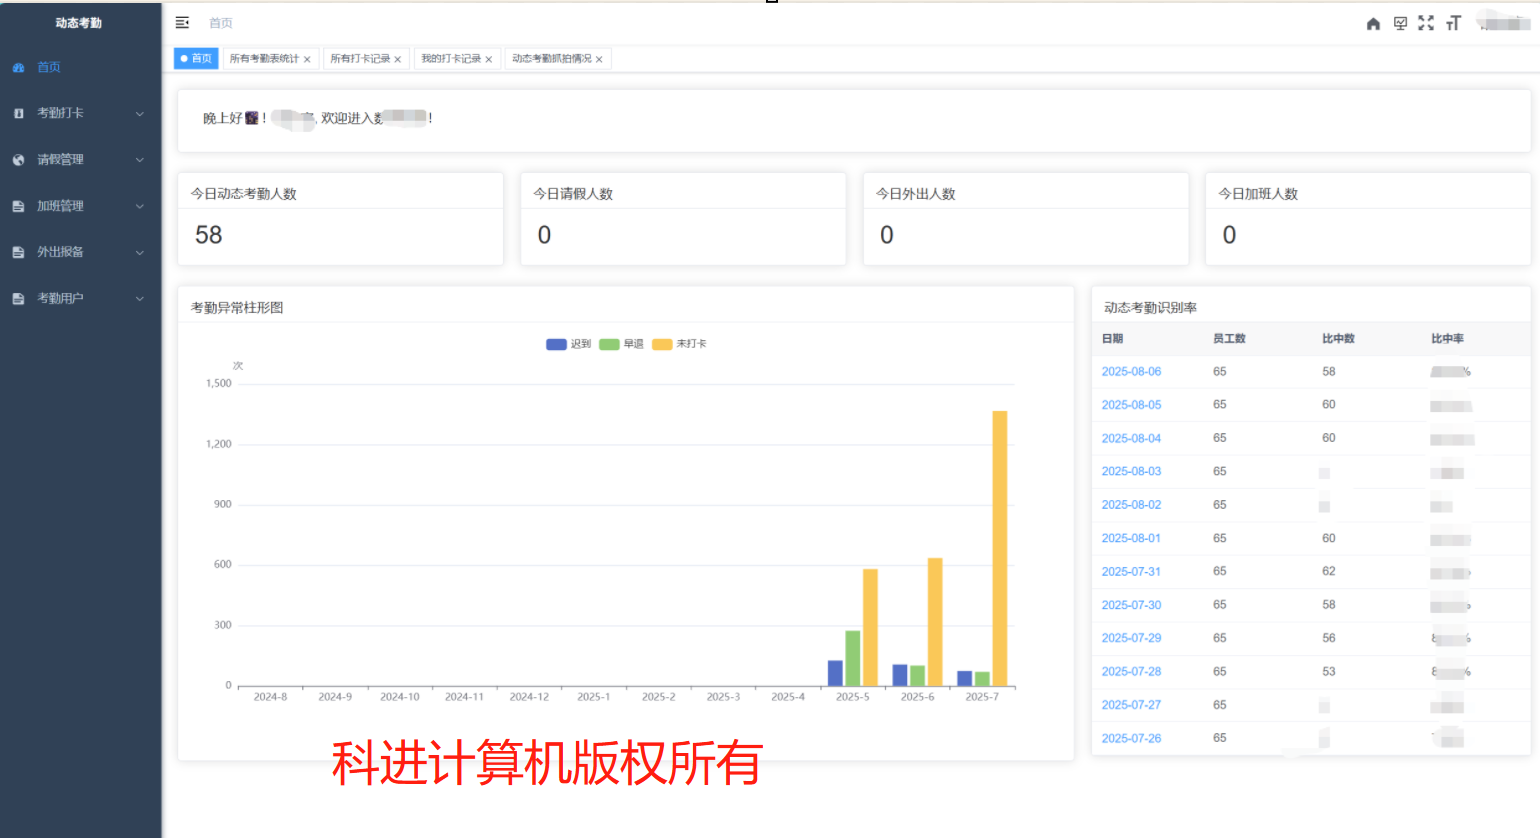Viewport: 1540px width, 838px height.
Task: Close the 所有考勤表统计 tab
Action: pos(307,59)
